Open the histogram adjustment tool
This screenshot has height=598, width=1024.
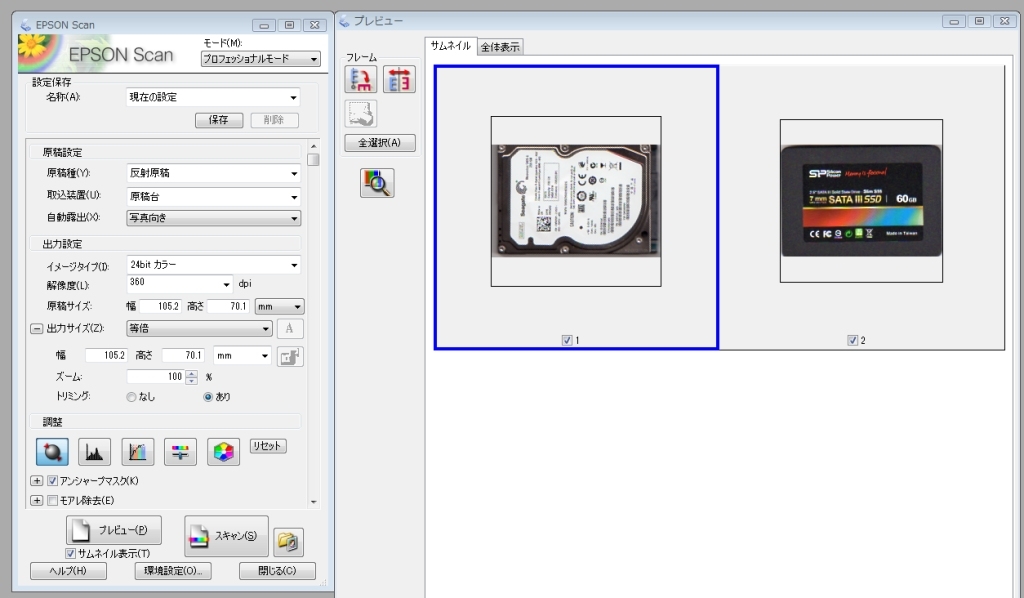[x=95, y=452]
